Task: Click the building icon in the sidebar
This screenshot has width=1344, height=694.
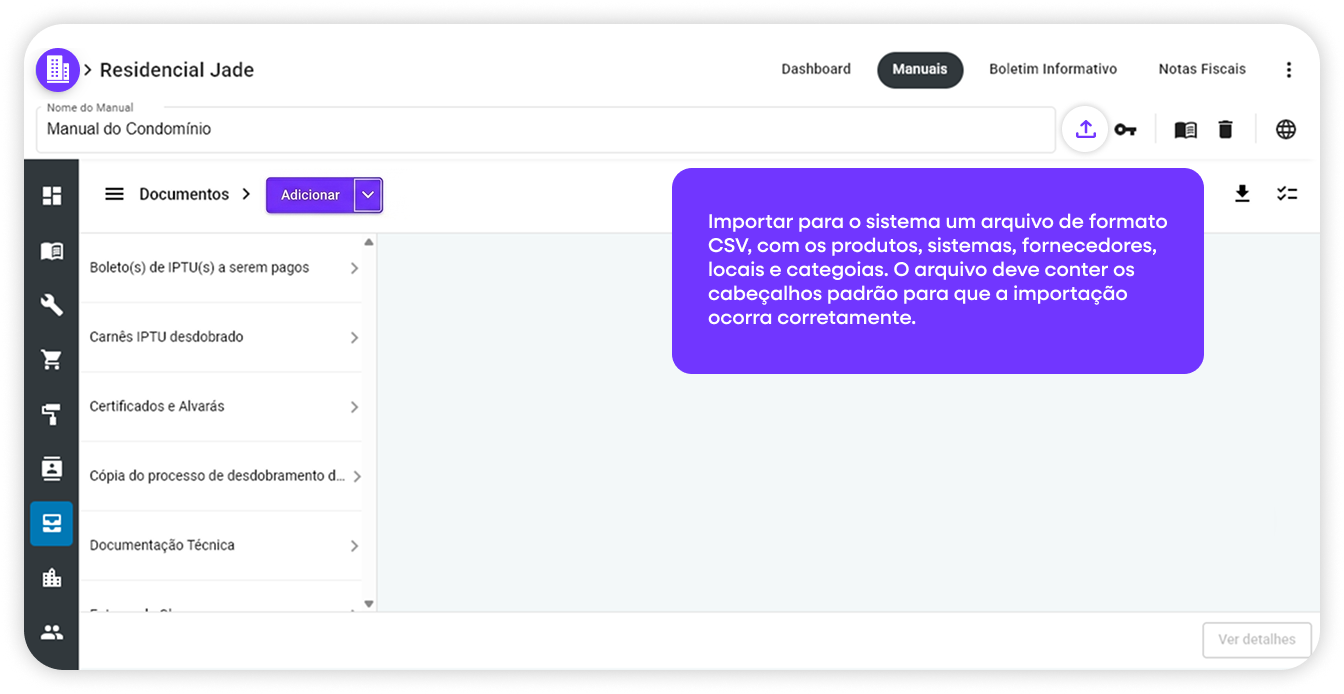Action: click(x=51, y=577)
